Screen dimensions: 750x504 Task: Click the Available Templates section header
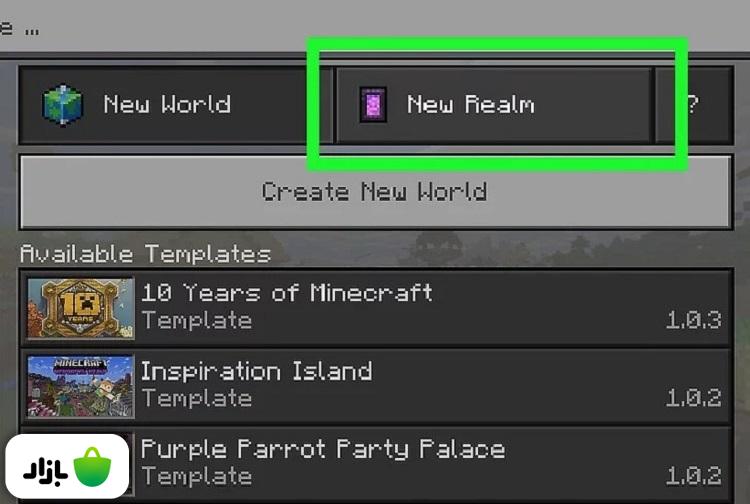tap(145, 253)
